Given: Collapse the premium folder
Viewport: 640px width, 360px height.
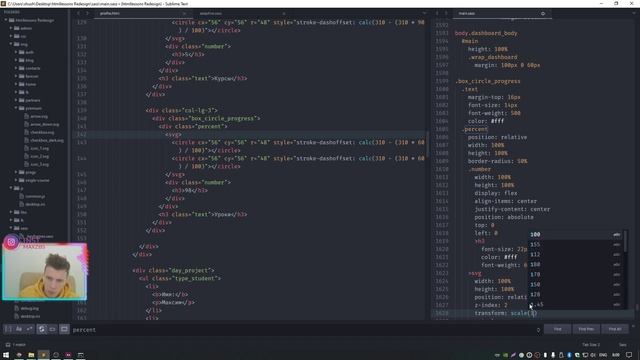Looking at the screenshot, I should pos(16,108).
